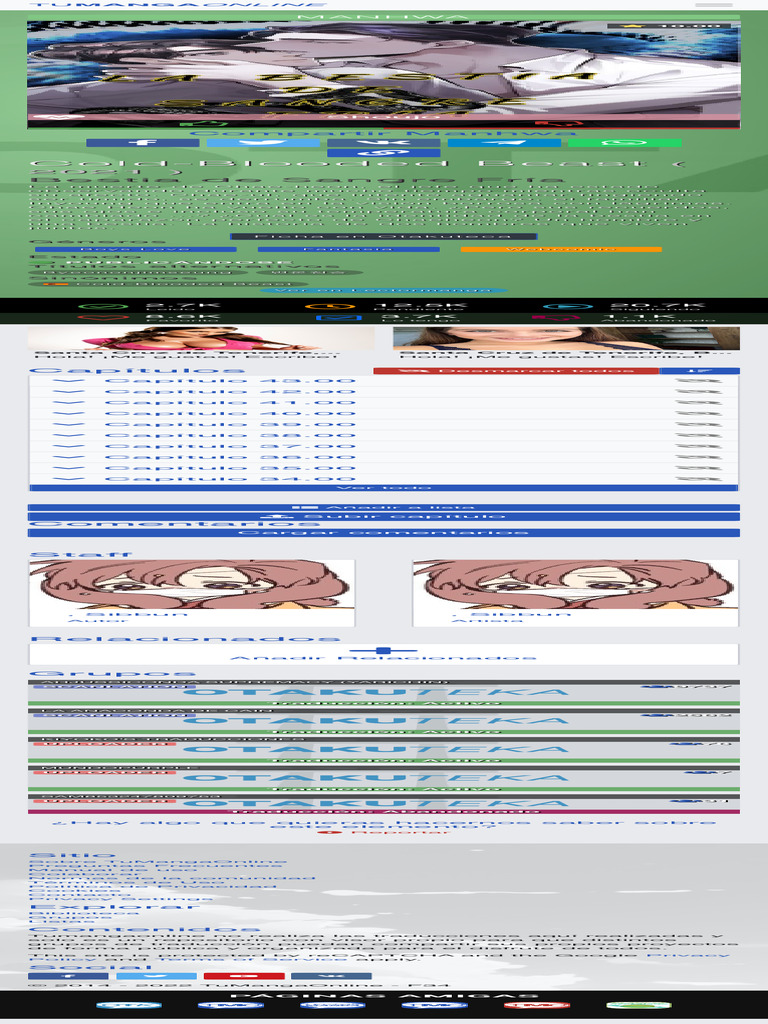Open the first Otakuteka group banner
The image size is (768, 1024).
[383, 694]
